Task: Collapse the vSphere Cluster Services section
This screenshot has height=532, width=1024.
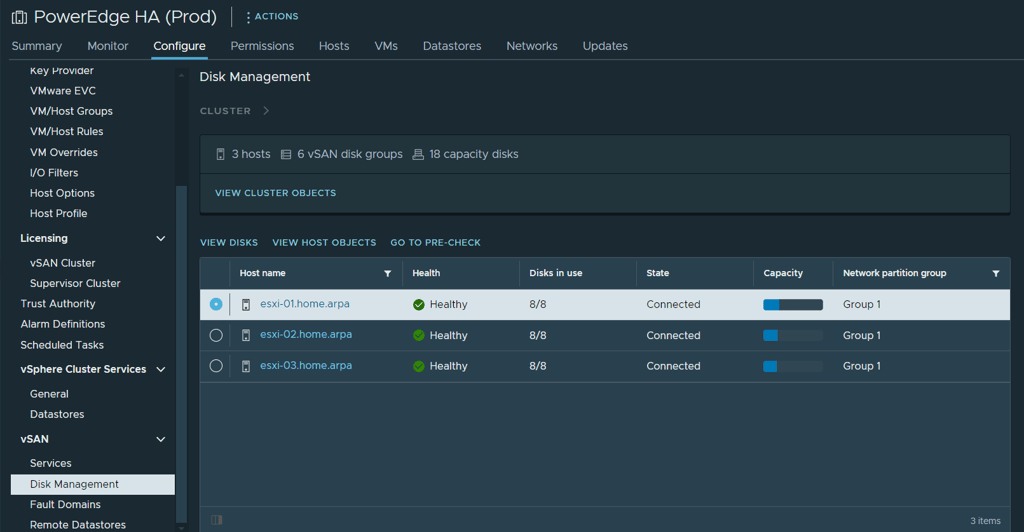Action: pos(161,369)
